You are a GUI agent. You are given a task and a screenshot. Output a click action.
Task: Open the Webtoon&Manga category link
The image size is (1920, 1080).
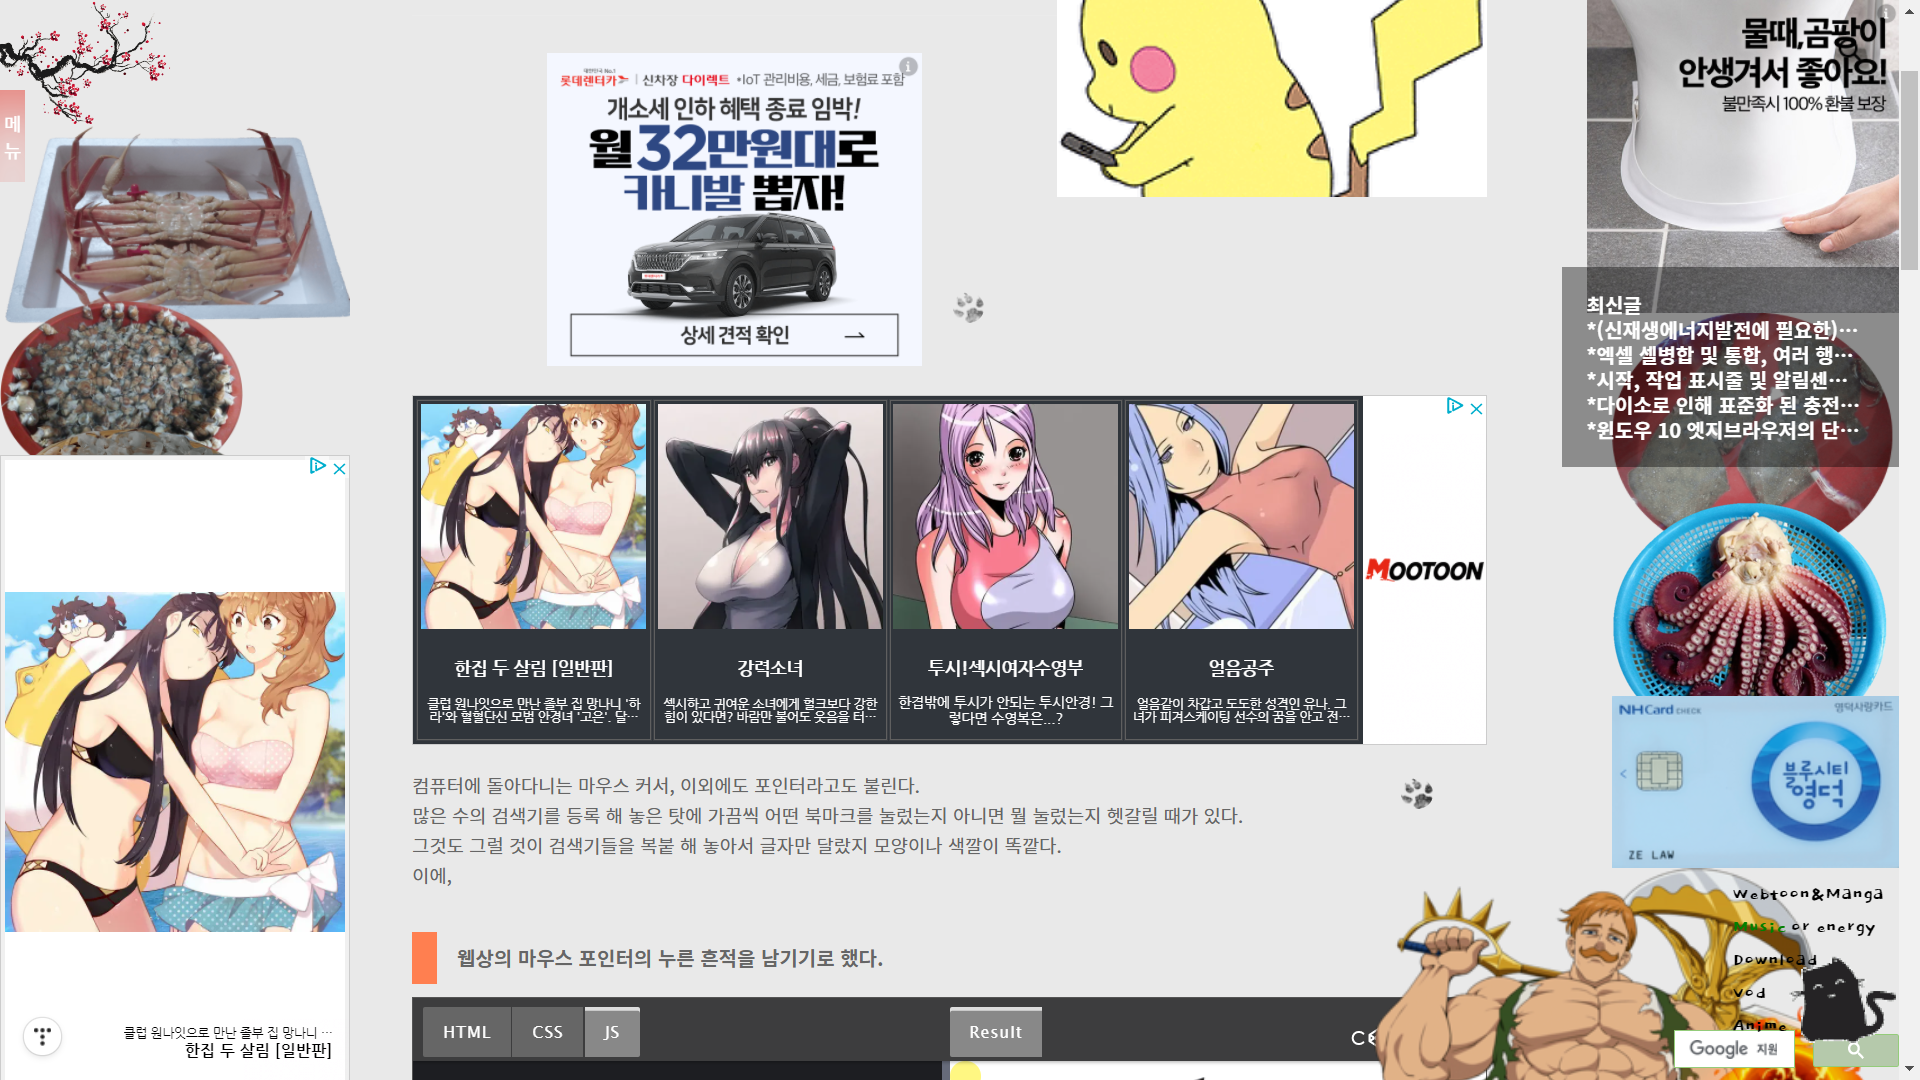point(1807,894)
